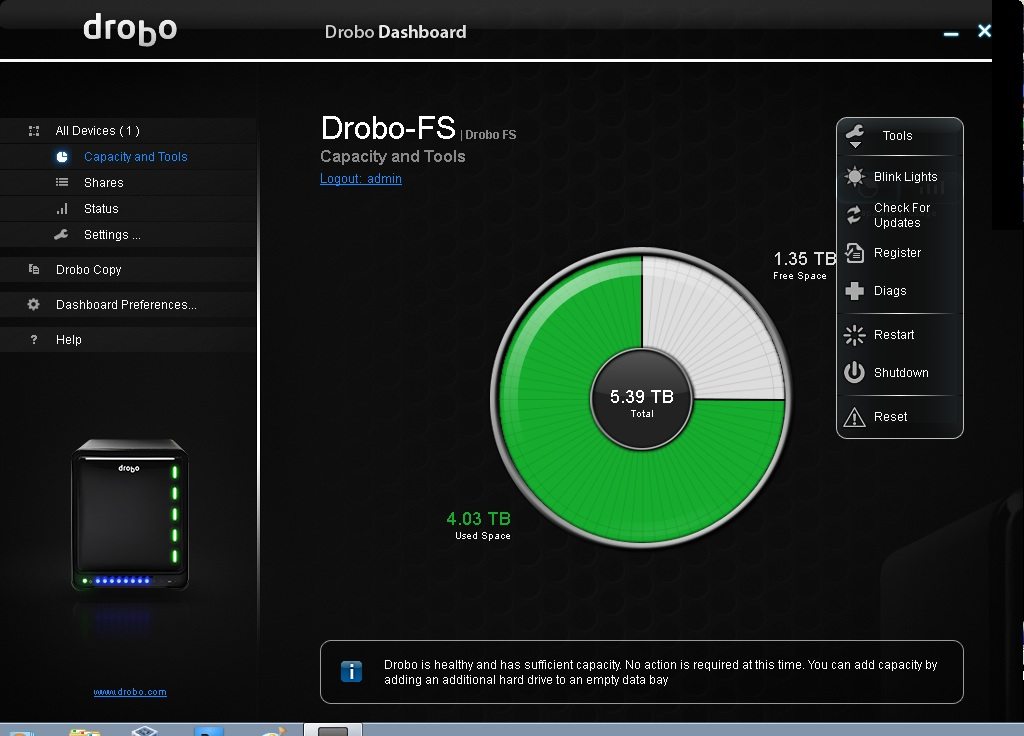Click the Diags plus icon

[854, 291]
